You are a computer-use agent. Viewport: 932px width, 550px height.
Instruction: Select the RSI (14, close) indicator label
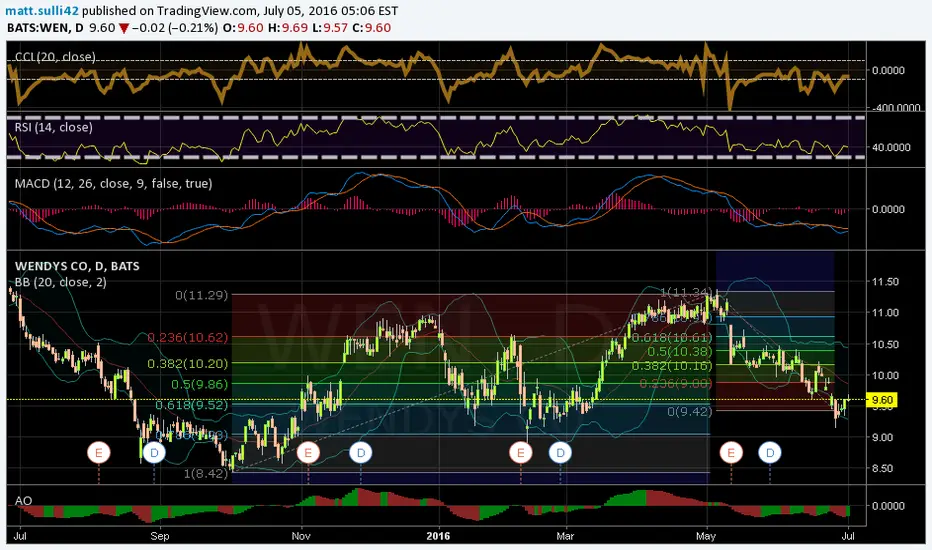pos(53,127)
